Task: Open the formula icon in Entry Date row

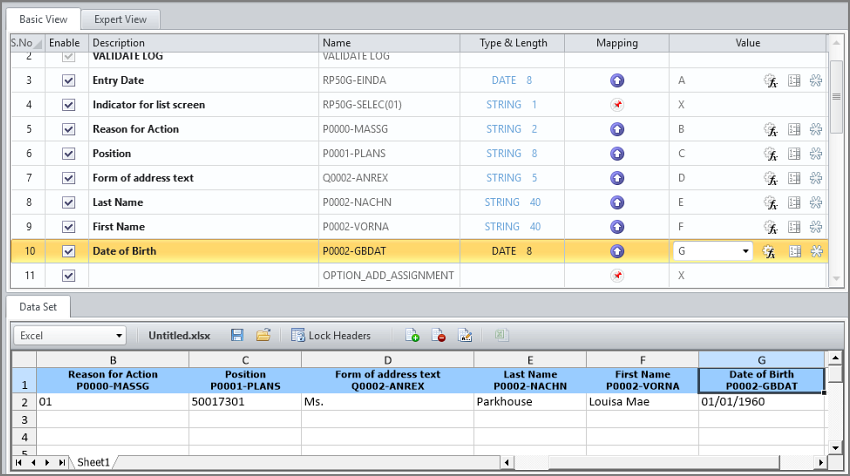Action: [x=771, y=81]
